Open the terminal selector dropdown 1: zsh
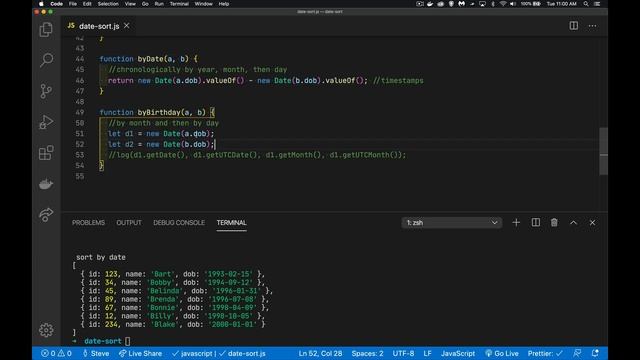Screen dimensions: 640x360 click(x=451, y=222)
